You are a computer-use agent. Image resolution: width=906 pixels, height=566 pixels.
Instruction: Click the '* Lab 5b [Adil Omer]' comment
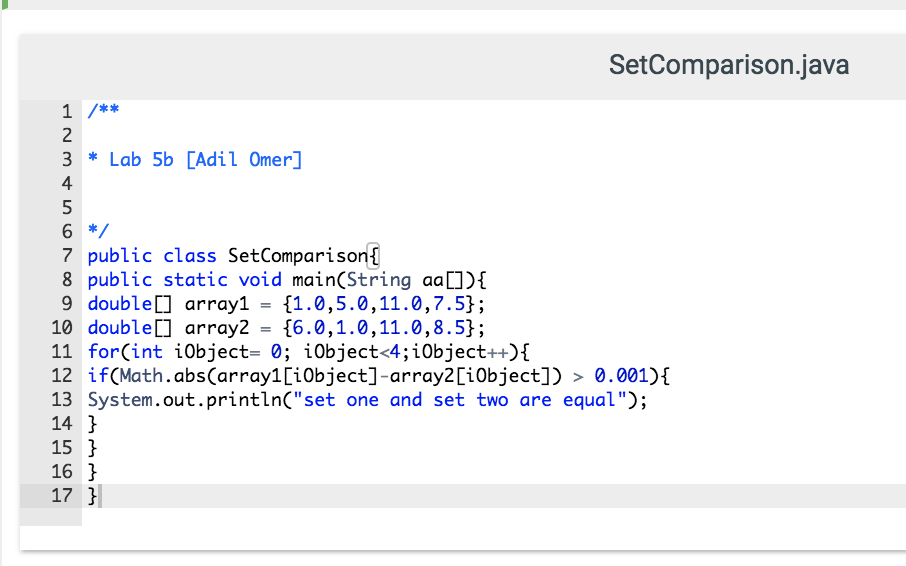click(x=195, y=159)
